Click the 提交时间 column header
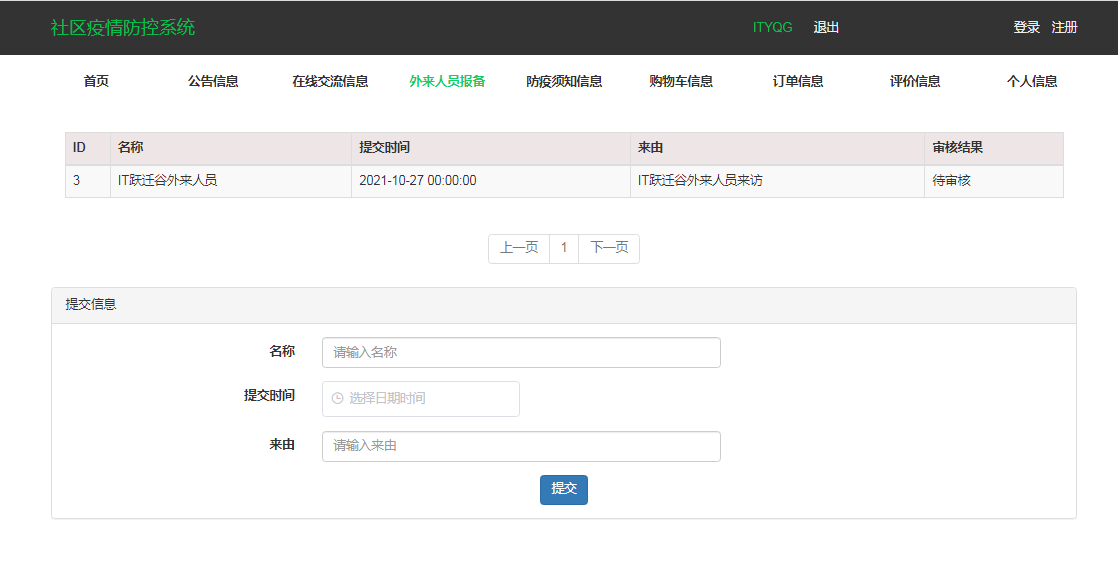Image resolution: width=1118 pixels, height=585 pixels. 491,148
